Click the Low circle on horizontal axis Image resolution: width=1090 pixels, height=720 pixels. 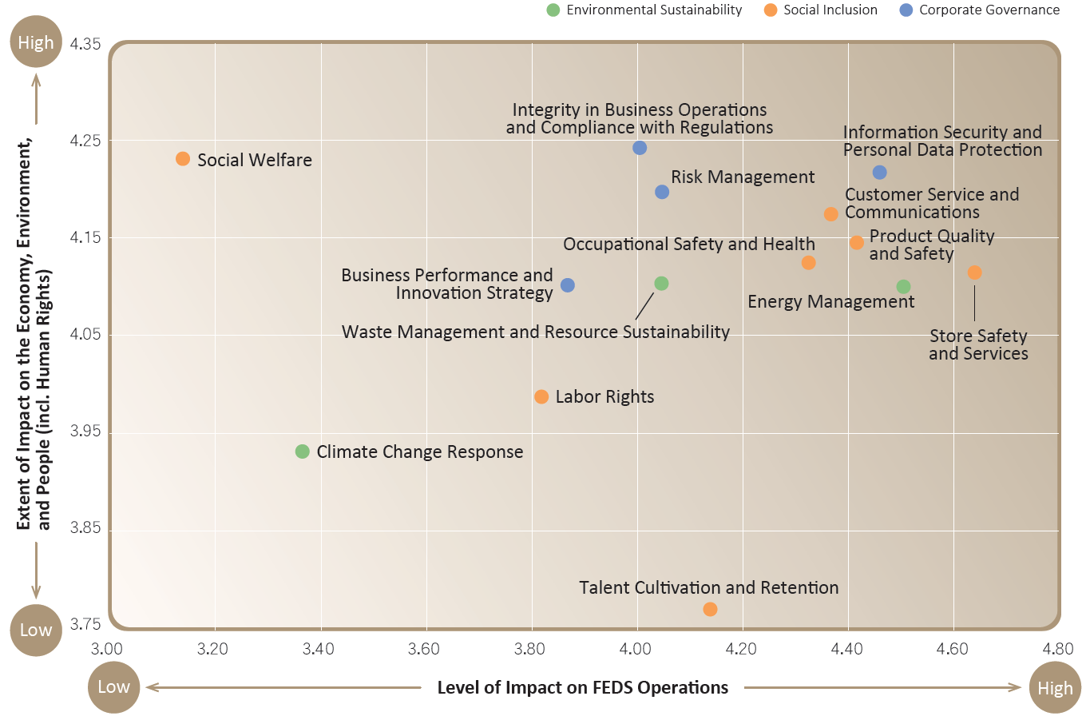(113, 687)
